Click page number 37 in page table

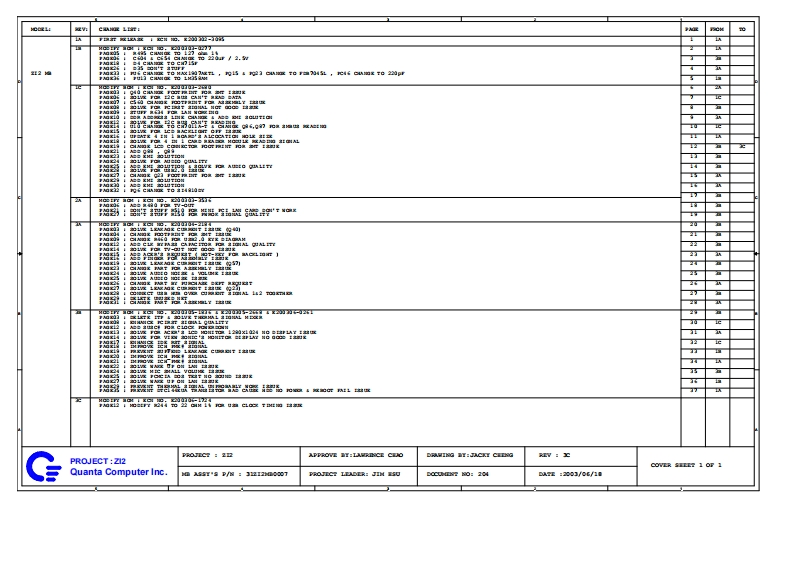(691, 390)
